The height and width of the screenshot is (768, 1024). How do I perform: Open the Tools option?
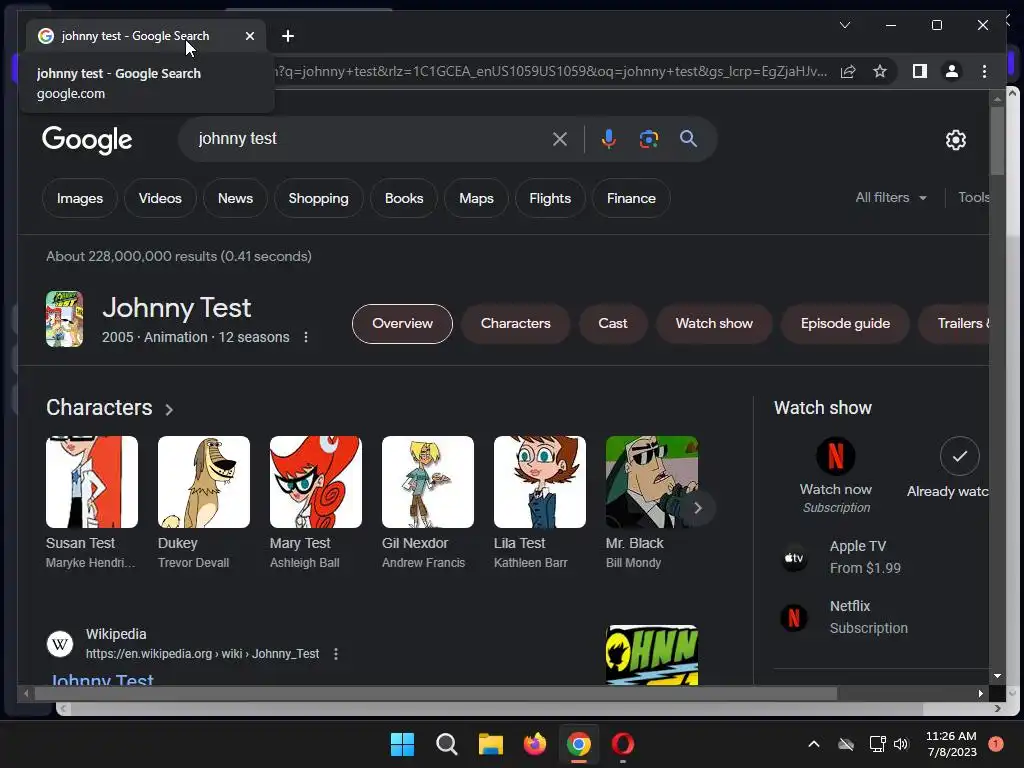coord(973,197)
